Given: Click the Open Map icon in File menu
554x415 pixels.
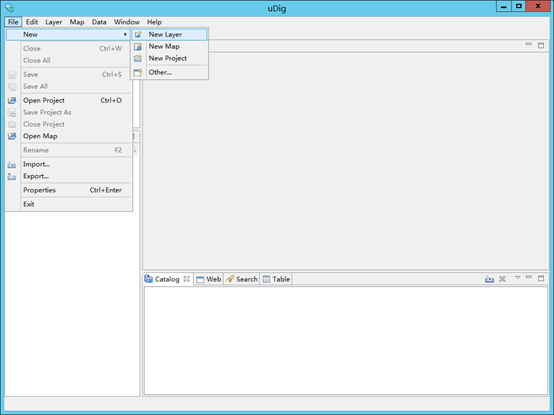Looking at the screenshot, I should (x=12, y=136).
